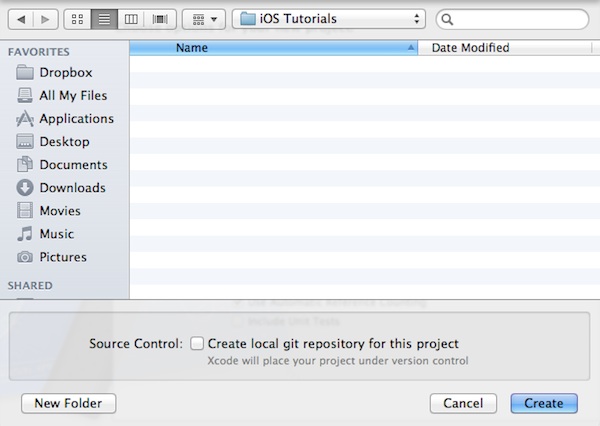Expand the iOS Tutorials location popup
The image size is (600, 426).
point(328,19)
